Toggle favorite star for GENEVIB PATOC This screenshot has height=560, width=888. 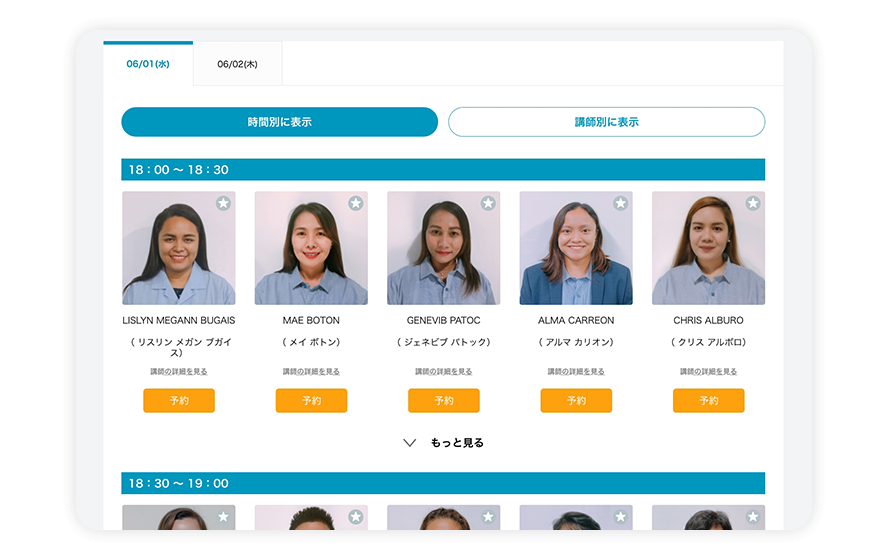(488, 204)
